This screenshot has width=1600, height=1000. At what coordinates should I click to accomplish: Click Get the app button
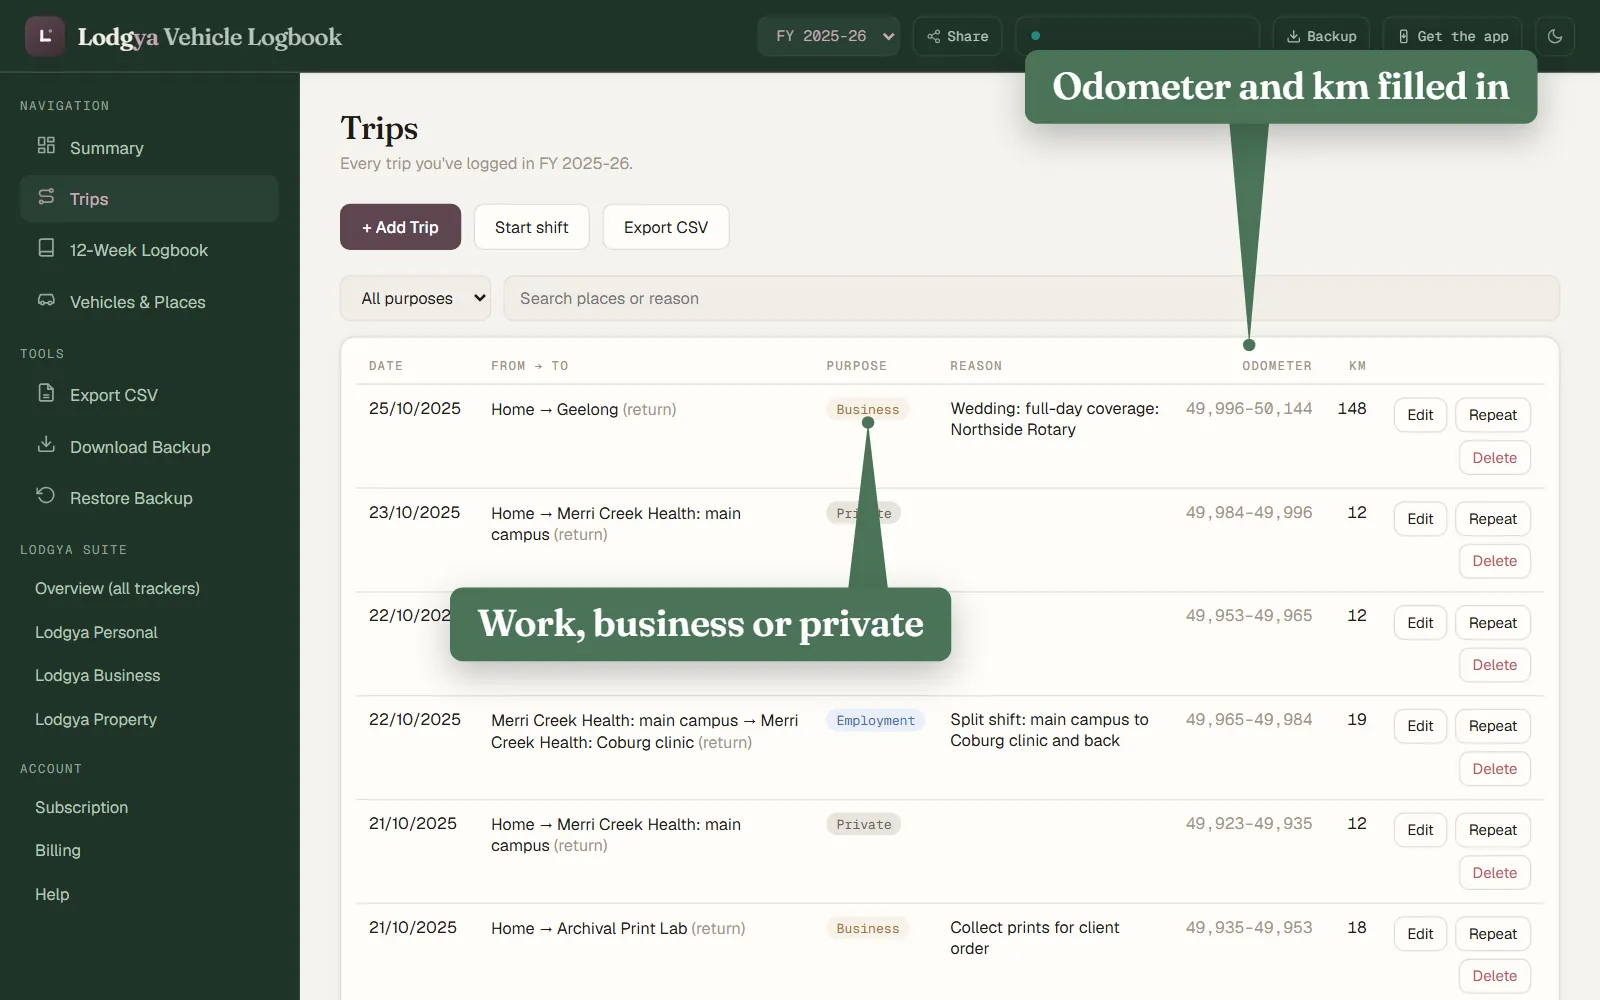pos(1453,36)
